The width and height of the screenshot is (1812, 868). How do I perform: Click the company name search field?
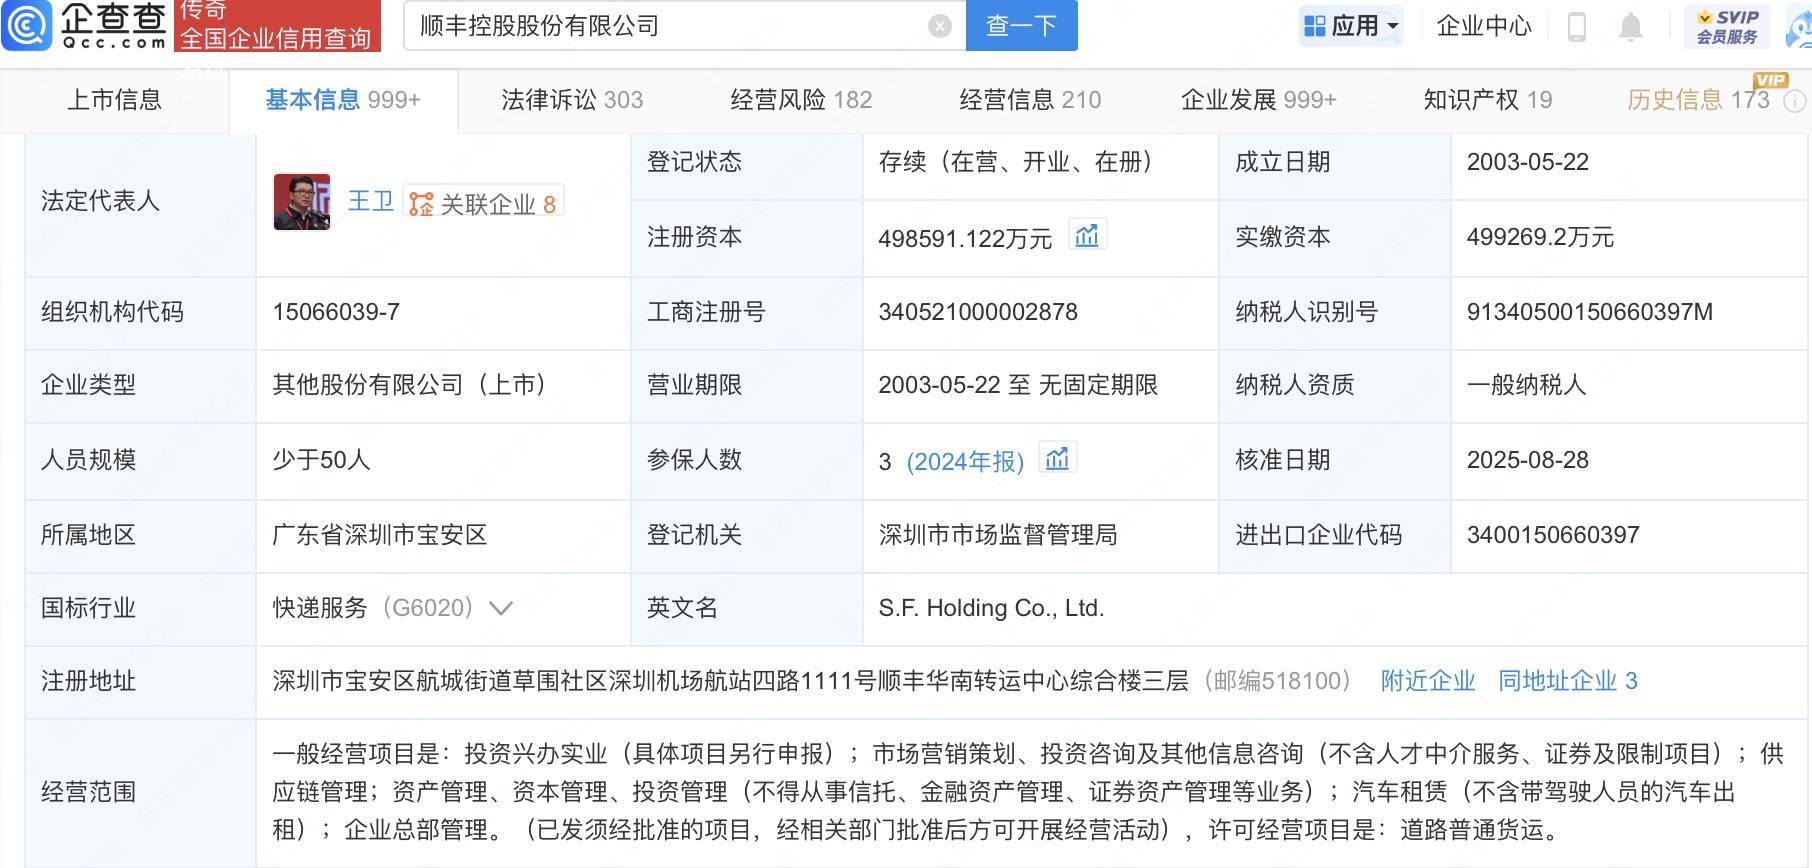click(670, 26)
